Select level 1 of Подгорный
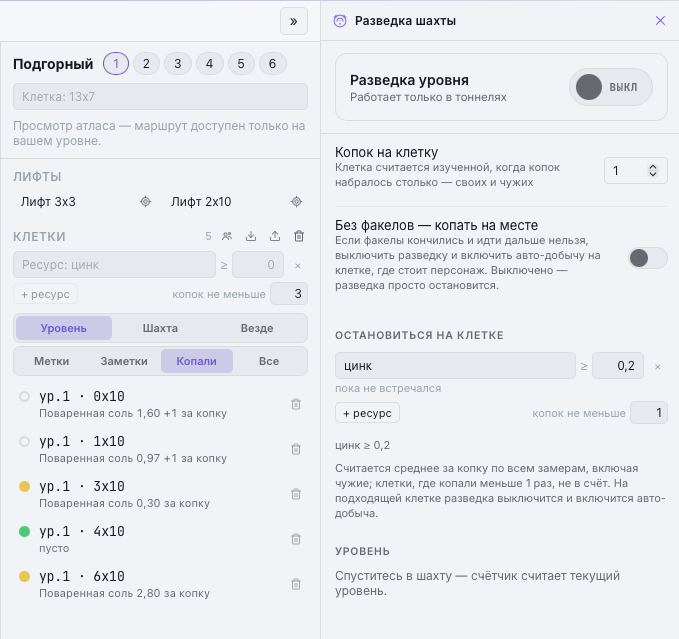Screen dimensions: 679x639 click(116, 64)
